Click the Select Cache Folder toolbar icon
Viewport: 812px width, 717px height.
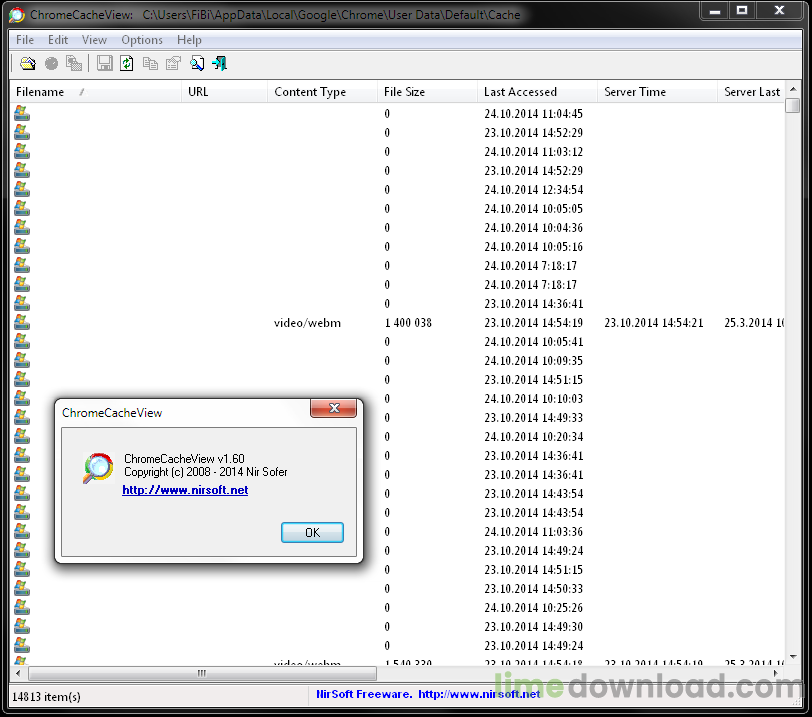28,63
